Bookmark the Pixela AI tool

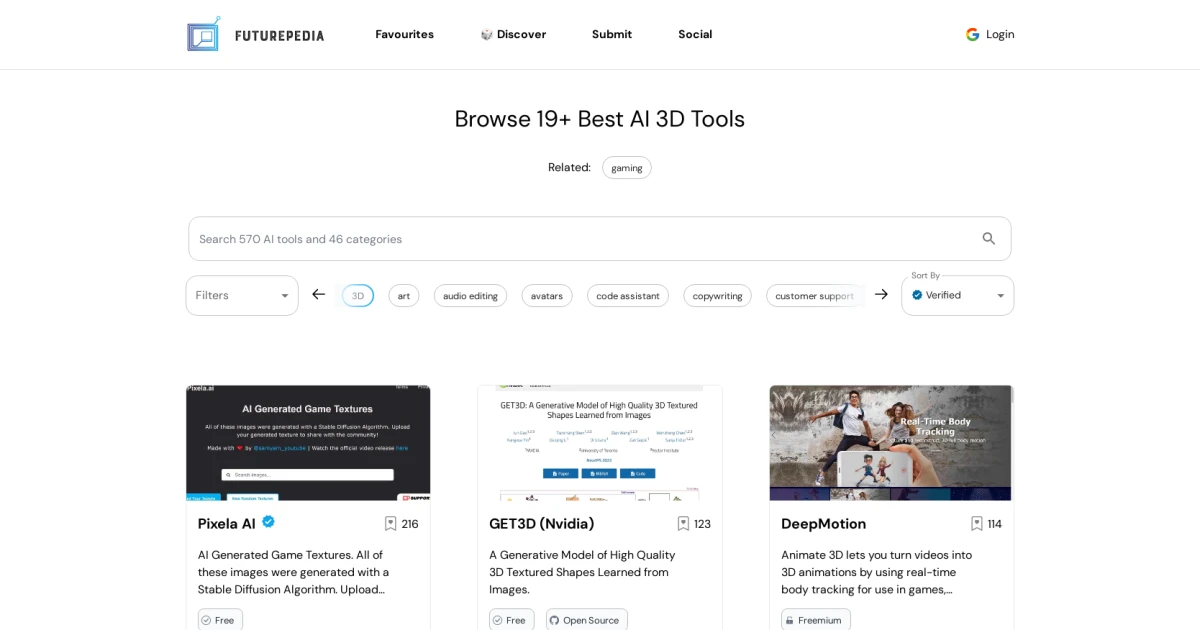390,523
